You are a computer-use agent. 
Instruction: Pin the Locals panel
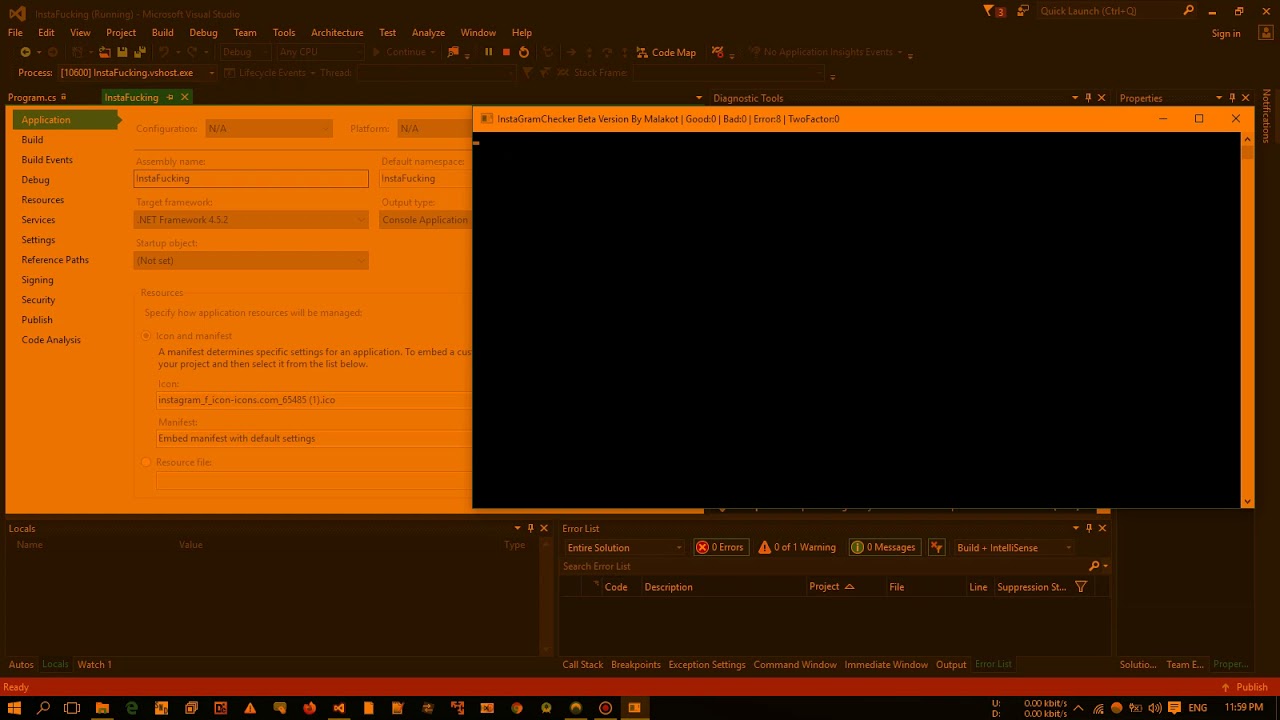point(530,528)
